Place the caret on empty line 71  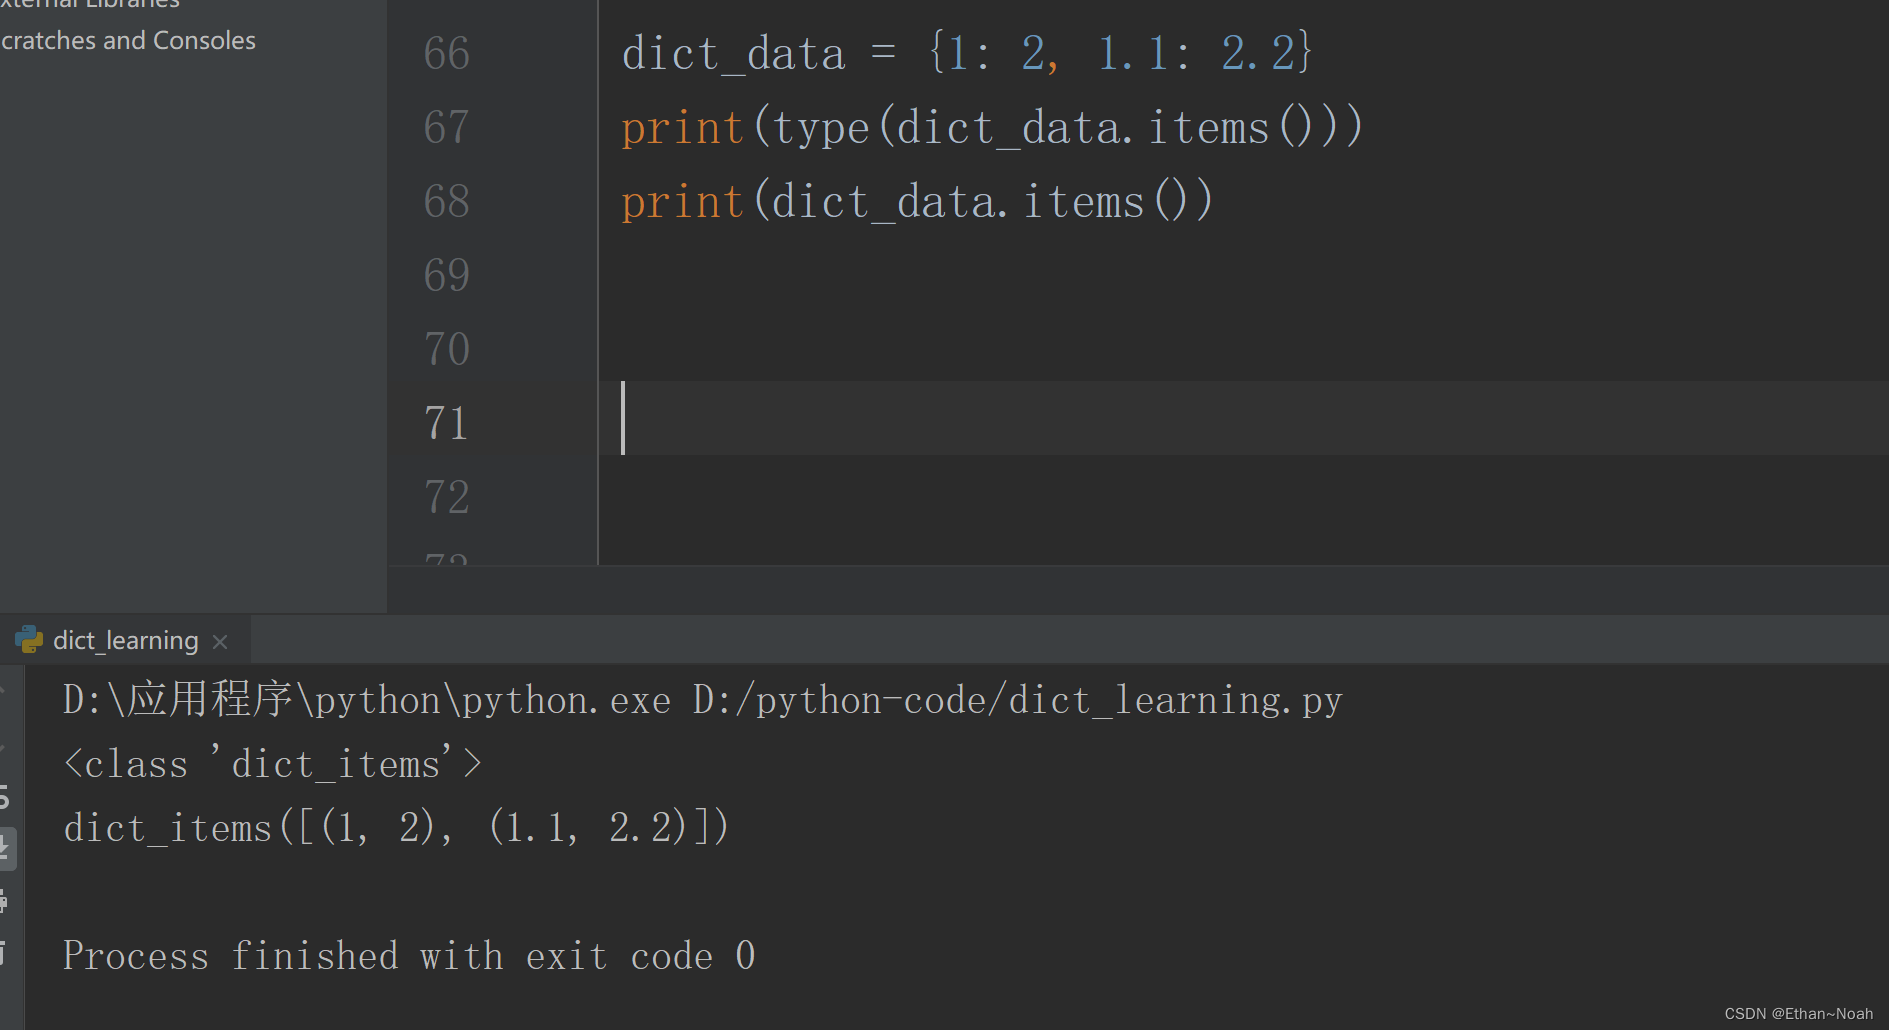click(x=700, y=420)
